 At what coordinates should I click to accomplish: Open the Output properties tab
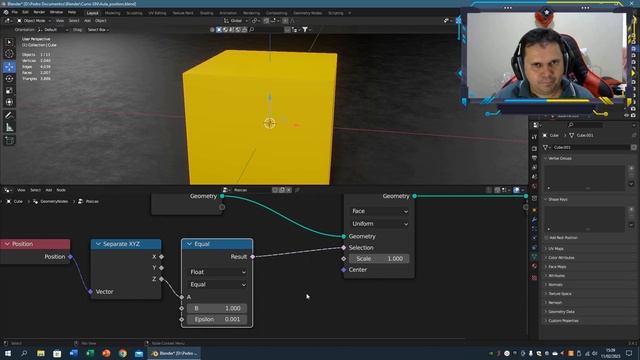(x=534, y=158)
